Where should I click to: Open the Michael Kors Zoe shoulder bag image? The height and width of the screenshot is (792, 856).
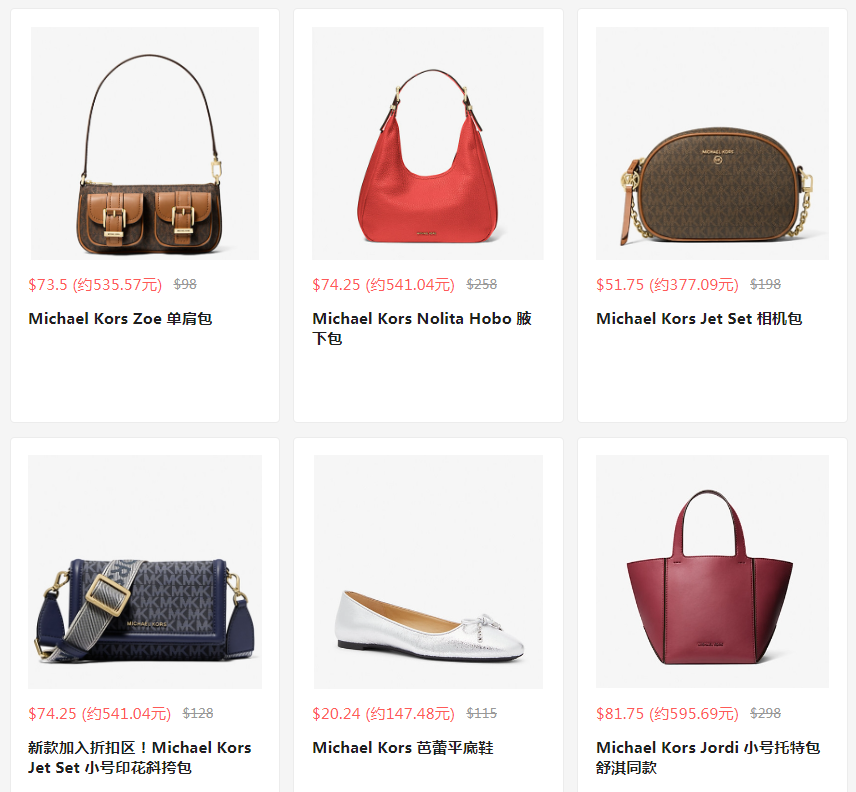[x=145, y=143]
